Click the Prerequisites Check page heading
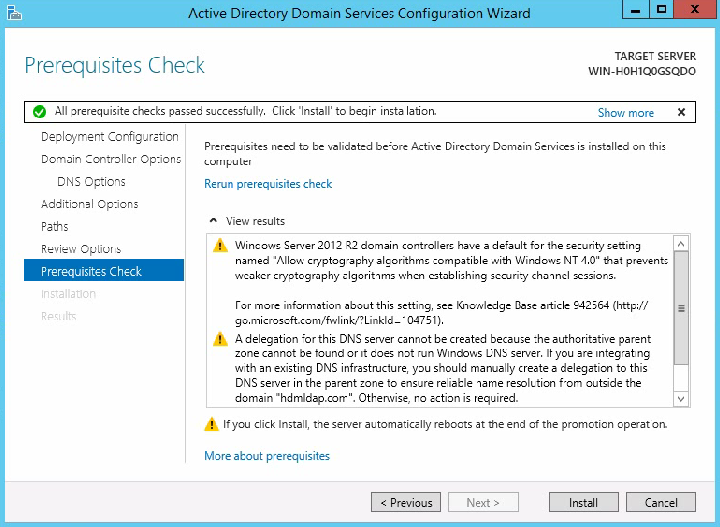The image size is (720, 527). (x=114, y=65)
